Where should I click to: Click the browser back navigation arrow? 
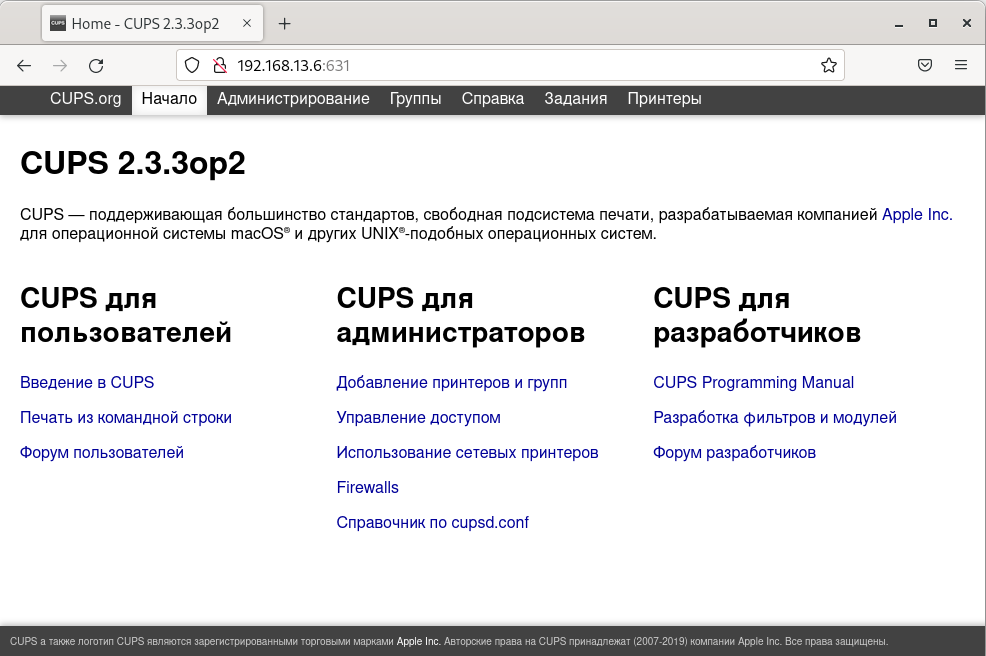[23, 65]
